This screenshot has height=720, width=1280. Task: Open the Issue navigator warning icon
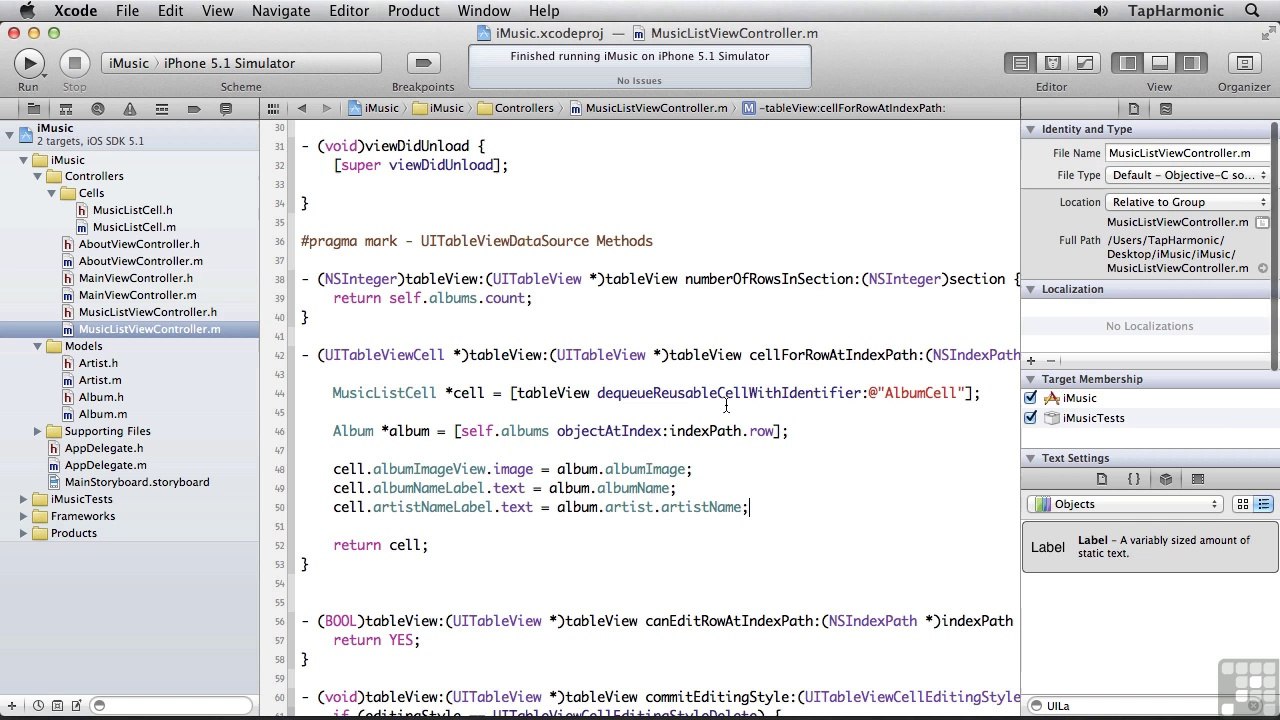pyautogui.click(x=129, y=108)
